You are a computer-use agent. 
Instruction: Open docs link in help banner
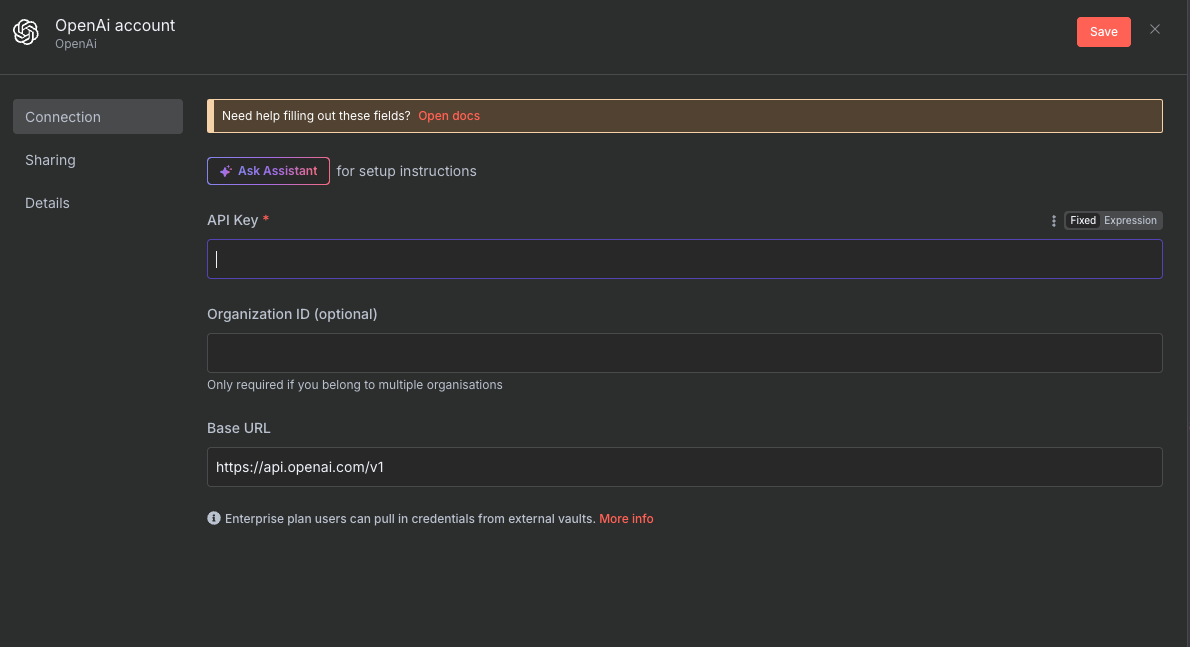pyautogui.click(x=449, y=116)
